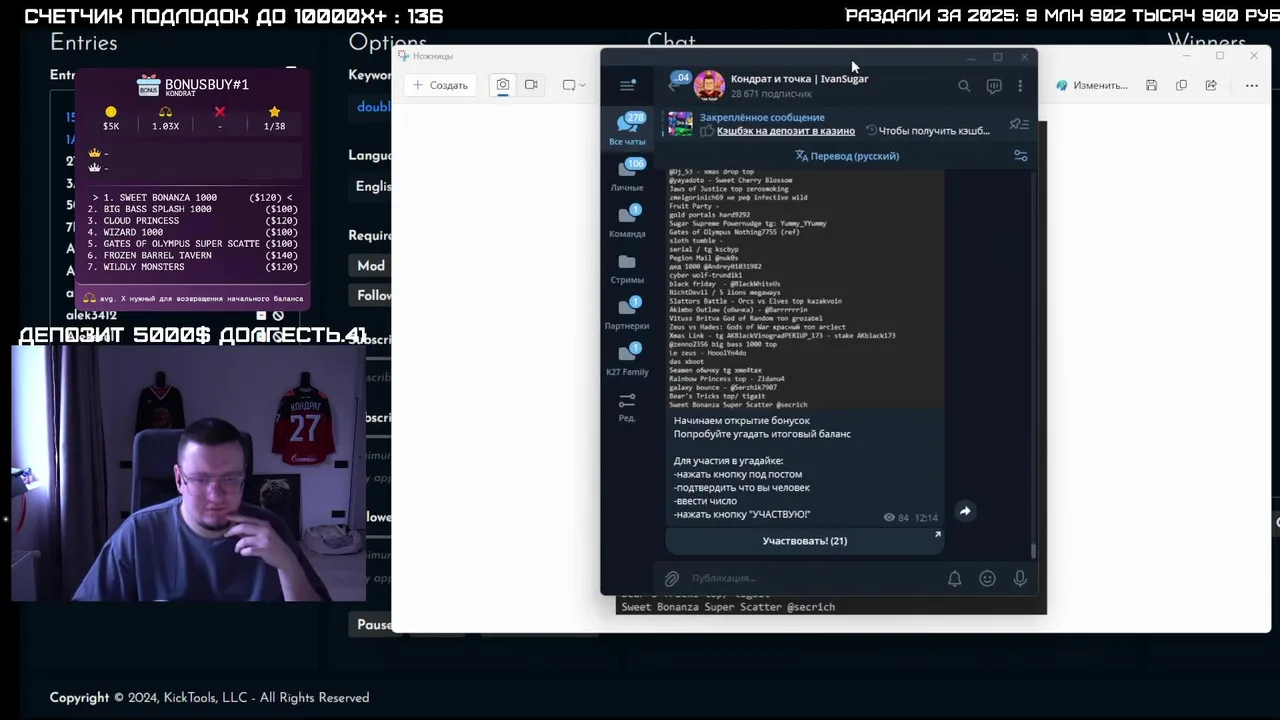Open Telegram channel three-dot options menu
Screen dimensions: 1280x720
(1020, 86)
